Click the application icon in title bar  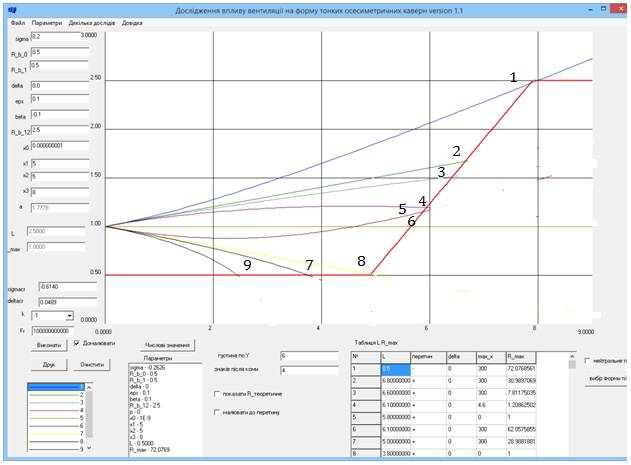pyautogui.click(x=13, y=8)
